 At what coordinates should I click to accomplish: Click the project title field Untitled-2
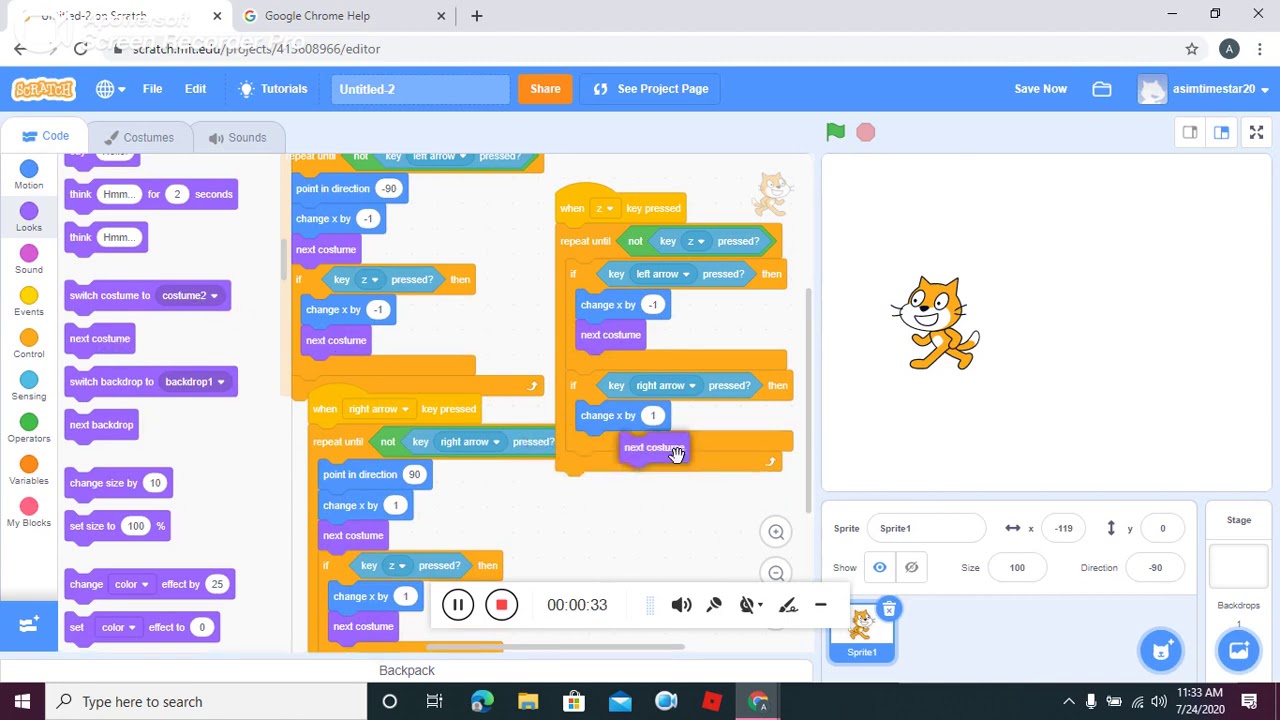click(x=420, y=89)
